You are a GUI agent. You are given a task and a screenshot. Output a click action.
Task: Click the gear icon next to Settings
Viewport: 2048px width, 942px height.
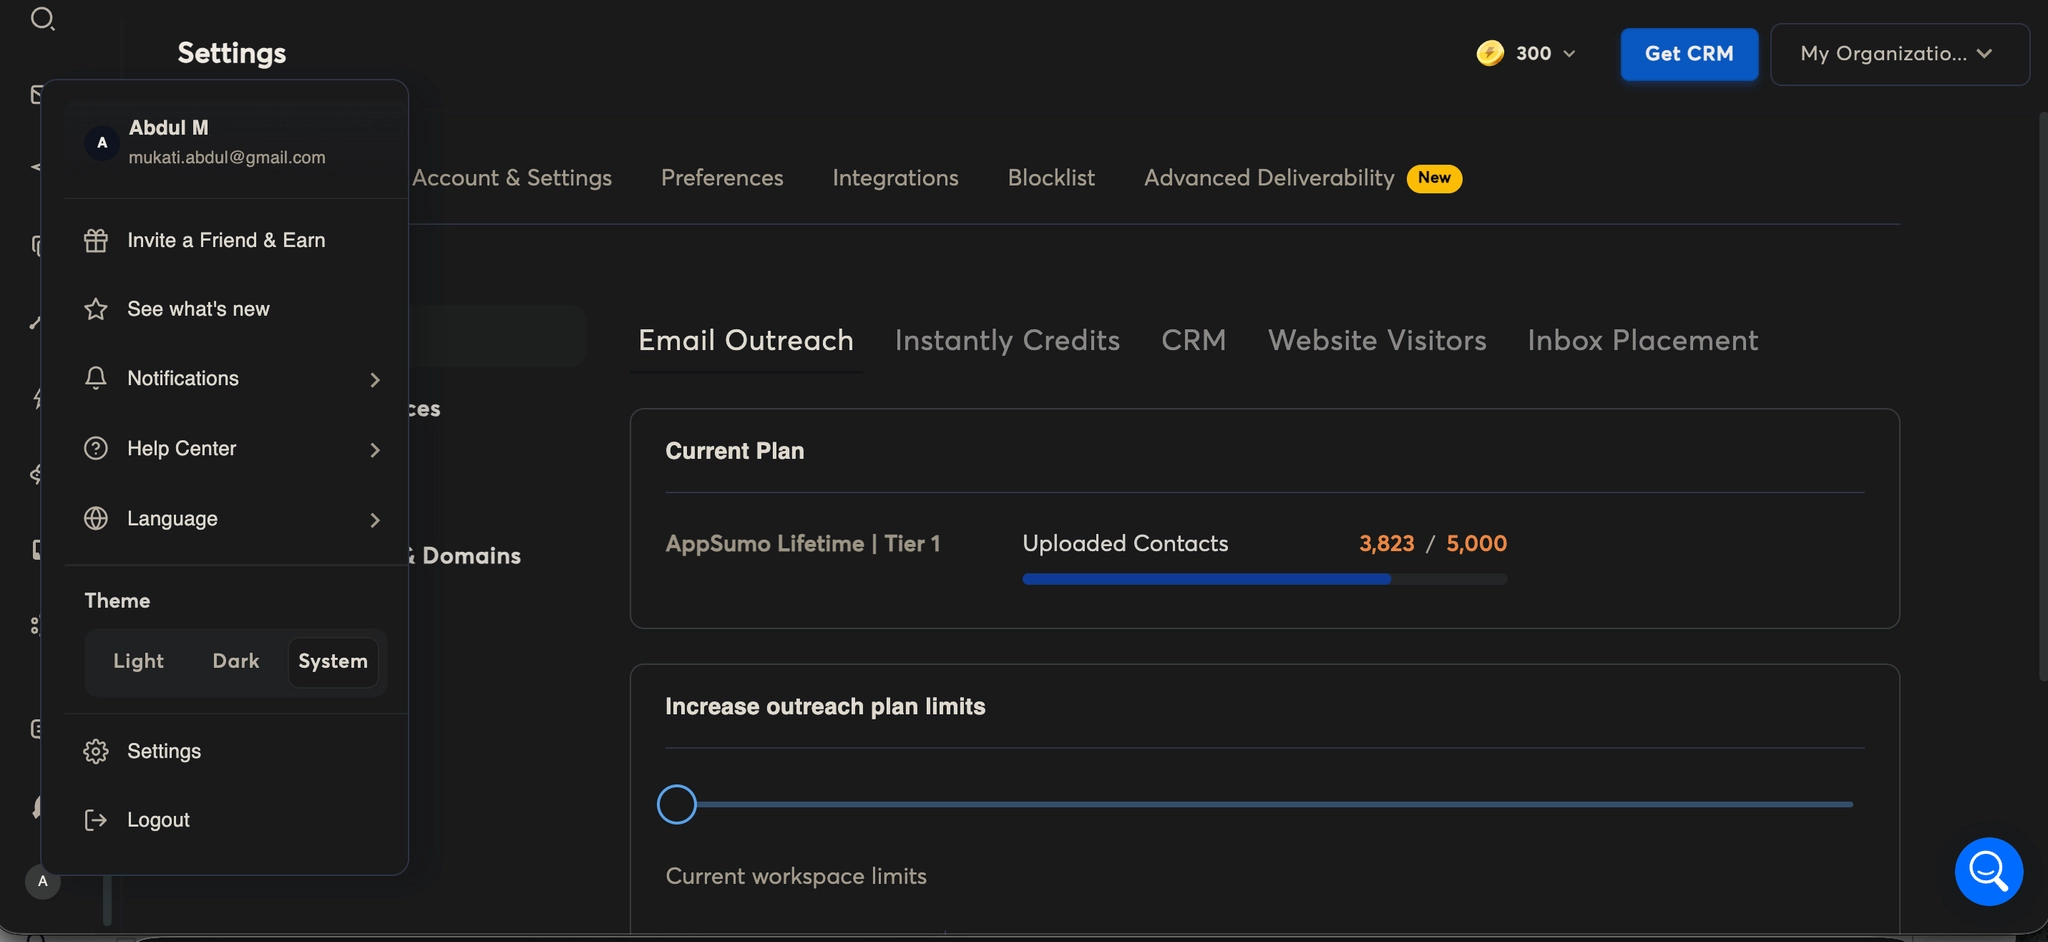(x=96, y=750)
